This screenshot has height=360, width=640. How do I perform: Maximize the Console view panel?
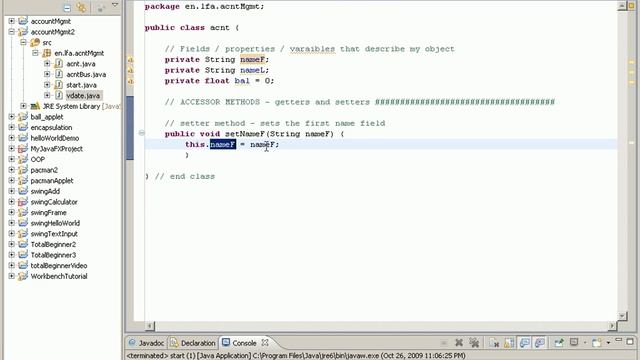(x=630, y=341)
